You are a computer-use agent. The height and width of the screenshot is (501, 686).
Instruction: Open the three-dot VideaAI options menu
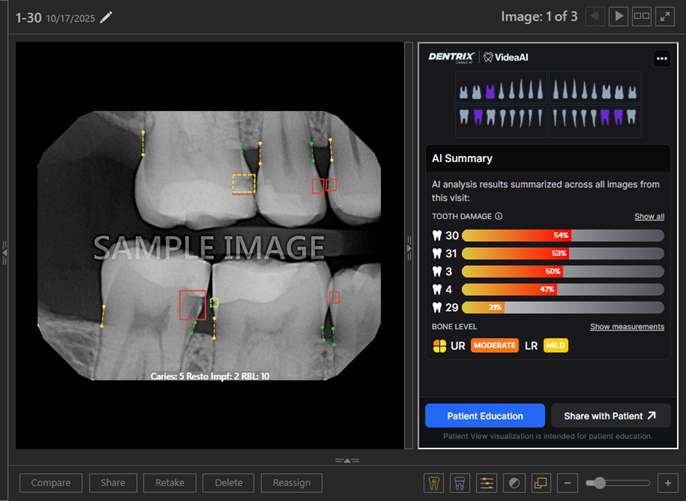(x=661, y=58)
